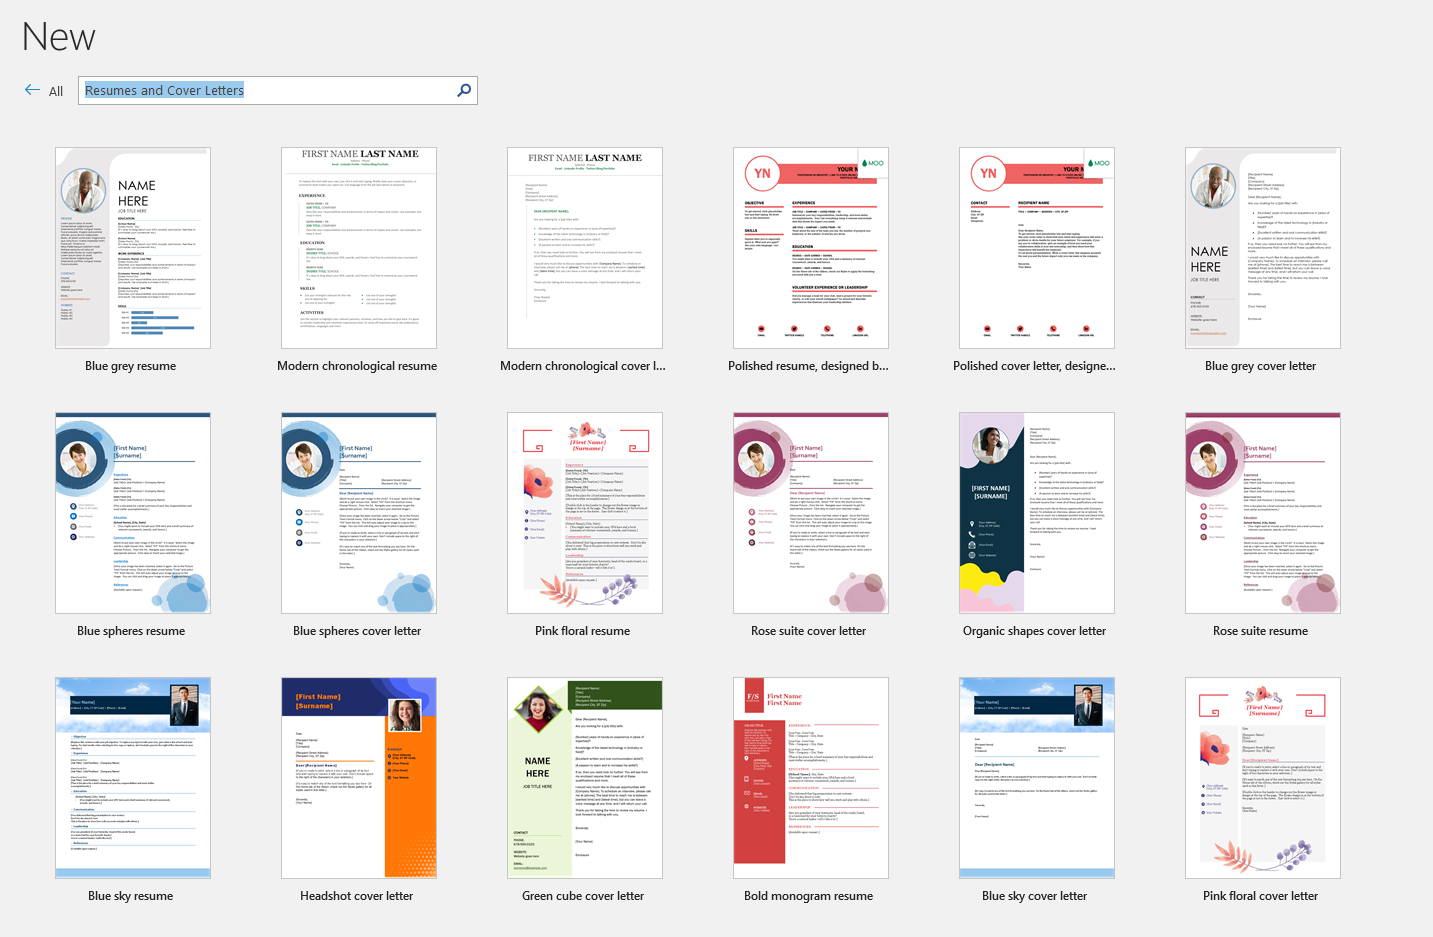
Task: Click the 'Organic shapes cover letter' caption
Action: click(x=1035, y=631)
